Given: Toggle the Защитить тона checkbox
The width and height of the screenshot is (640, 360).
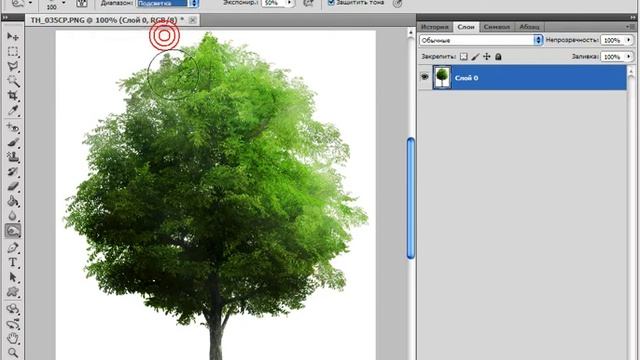Looking at the screenshot, I should pyautogui.click(x=331, y=2).
